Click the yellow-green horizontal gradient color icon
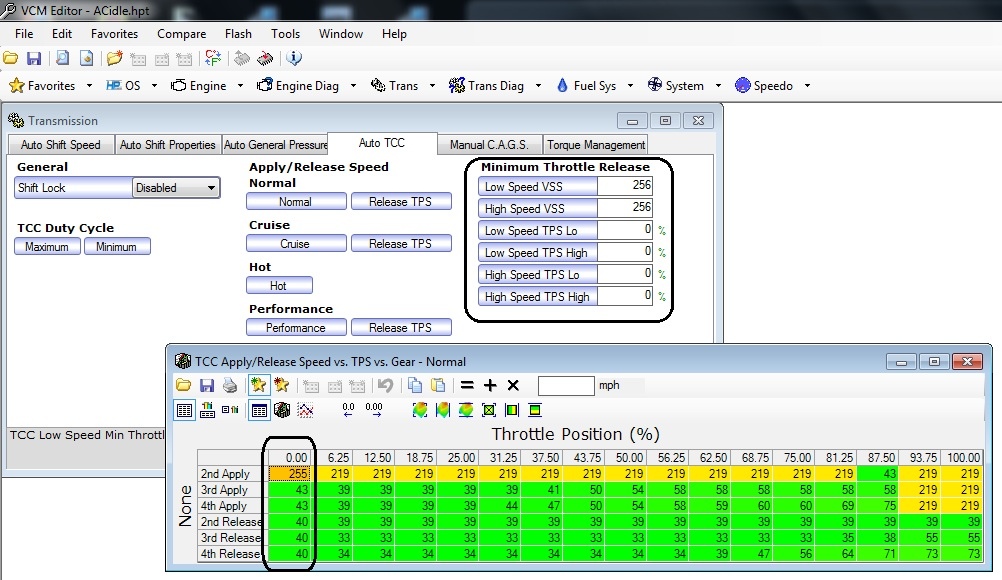 coord(512,410)
